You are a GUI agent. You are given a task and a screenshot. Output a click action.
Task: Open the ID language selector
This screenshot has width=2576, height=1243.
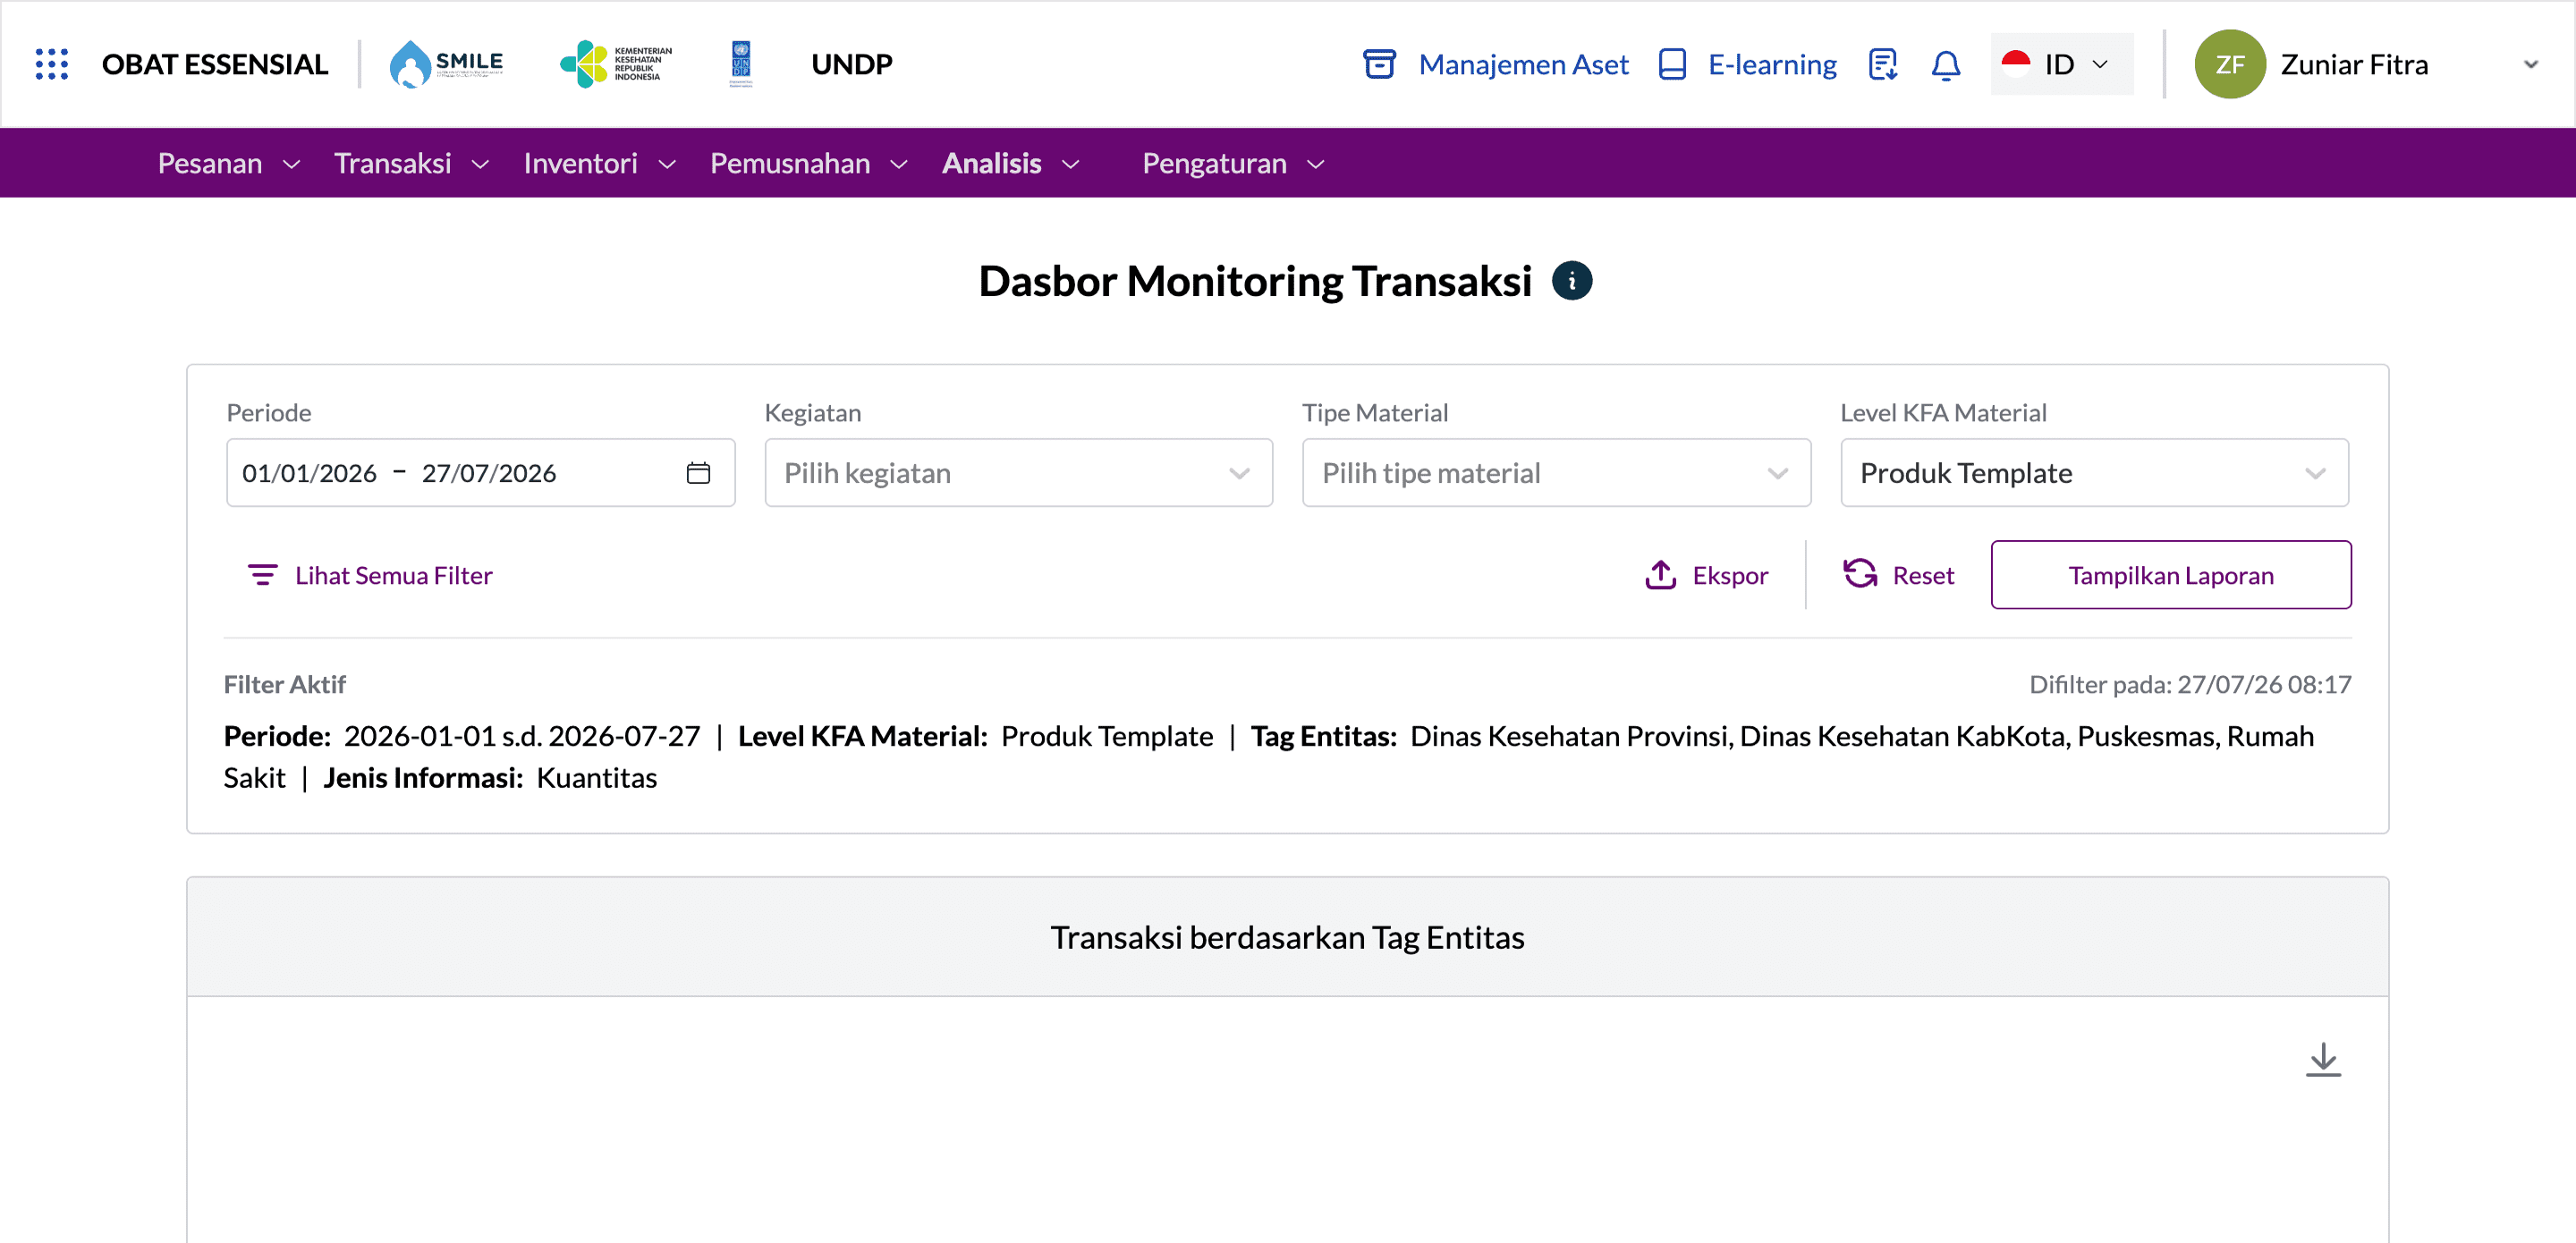pyautogui.click(x=2061, y=64)
